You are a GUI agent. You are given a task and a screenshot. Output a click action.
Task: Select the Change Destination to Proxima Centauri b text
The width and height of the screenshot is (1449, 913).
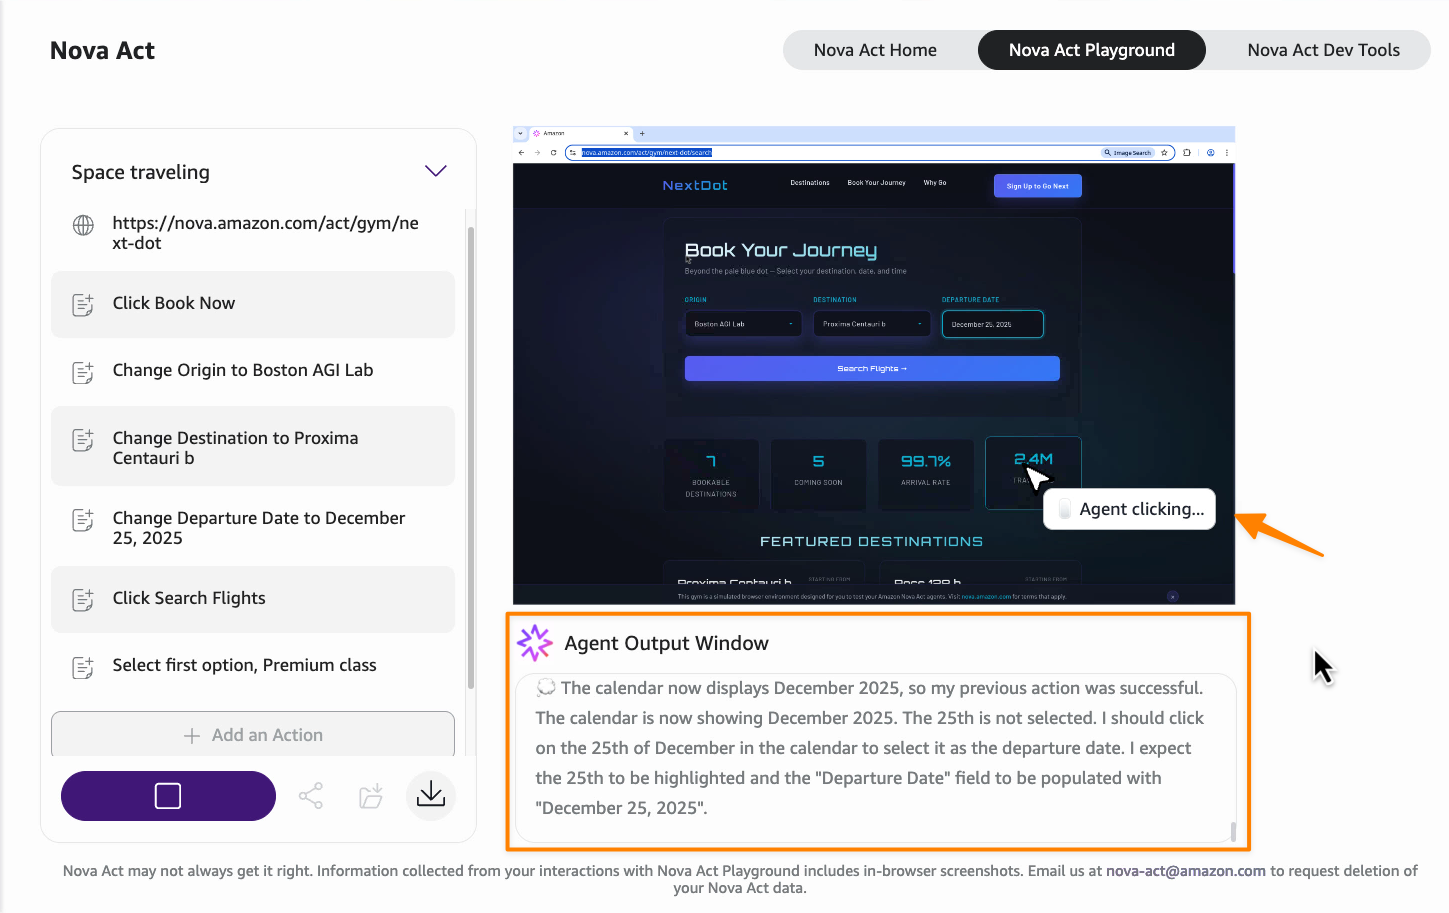235,448
